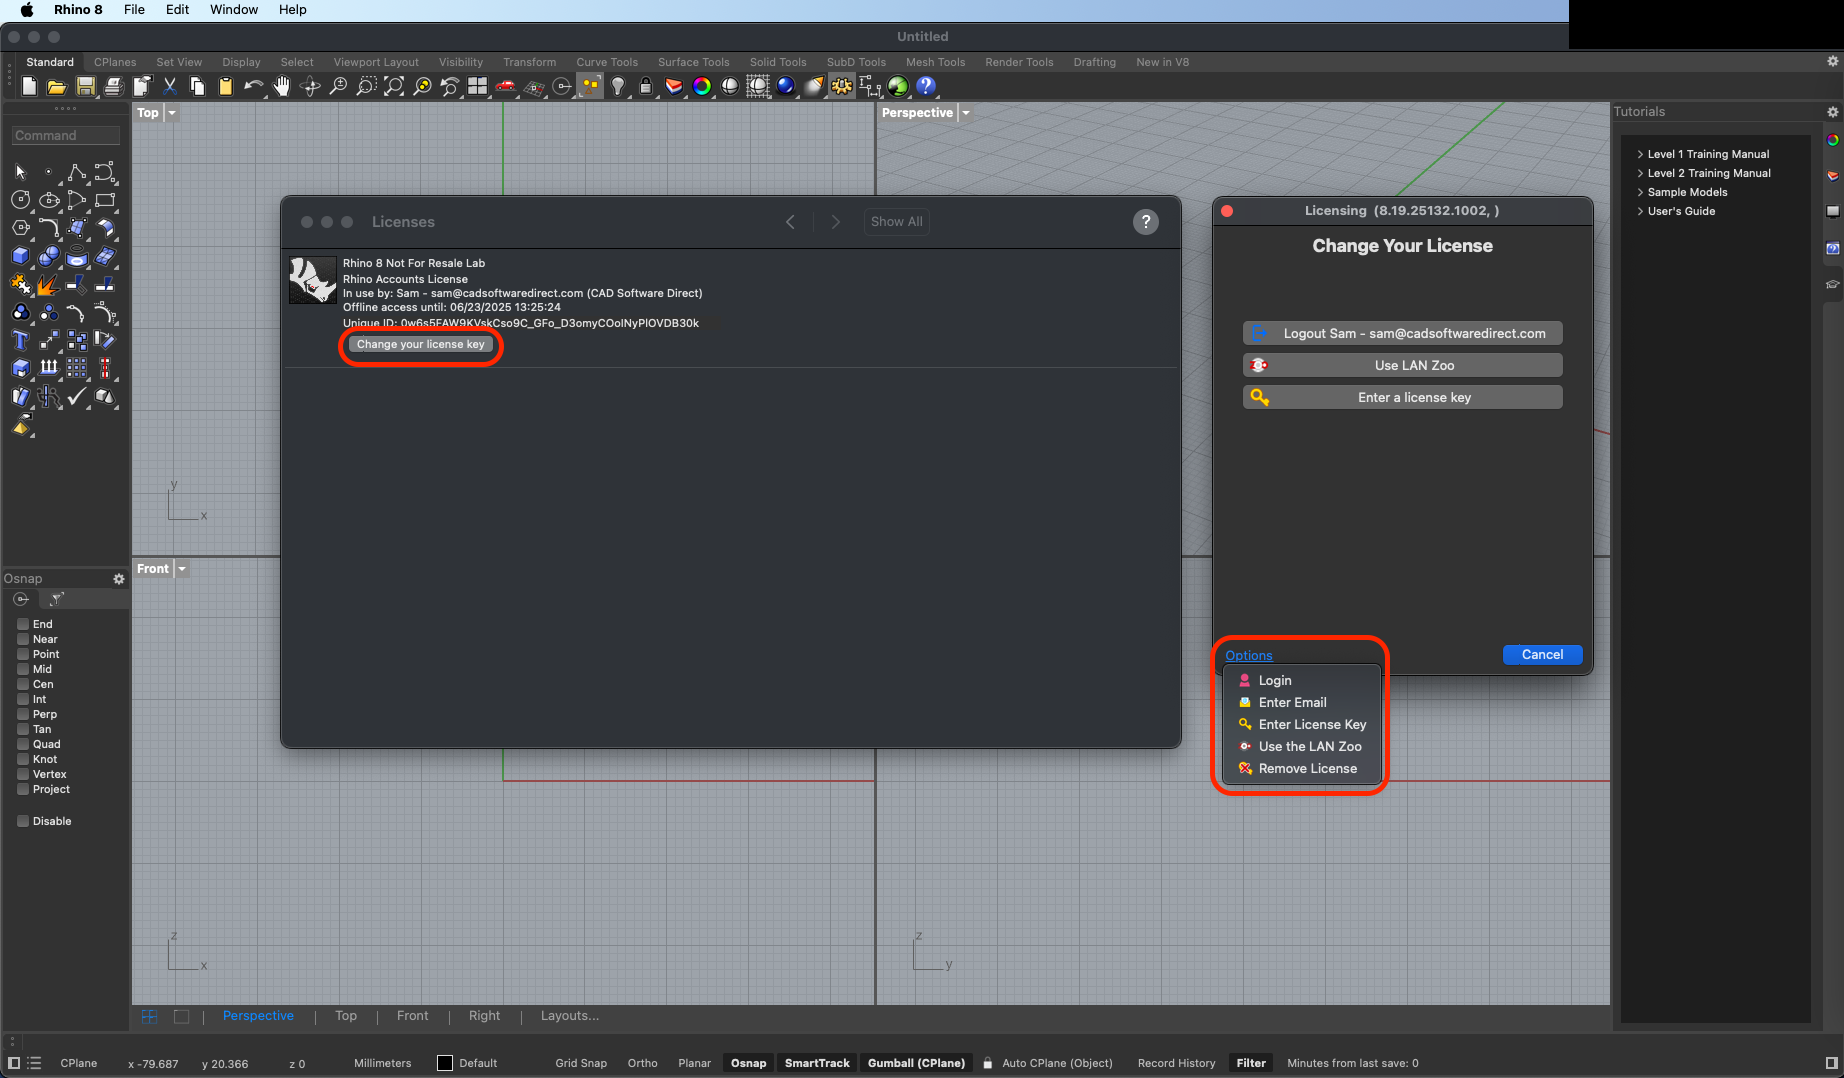This screenshot has height=1078, width=1844.
Task: Open the Tutorials panel gear menu
Action: (1833, 112)
